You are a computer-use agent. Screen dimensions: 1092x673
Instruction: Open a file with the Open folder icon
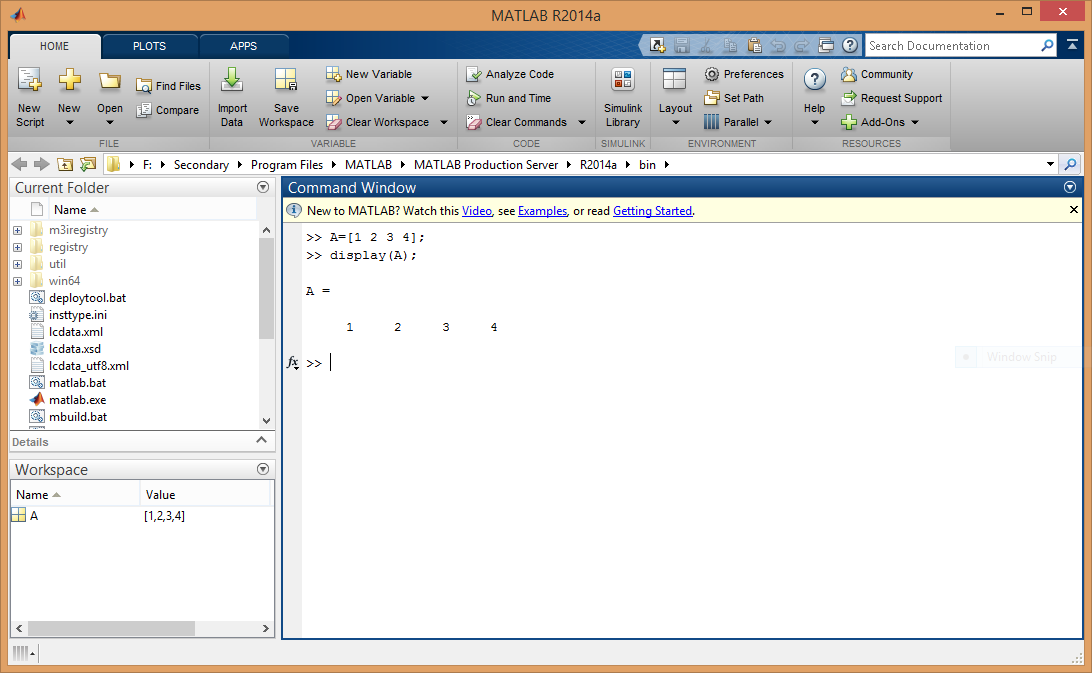[x=109, y=82]
